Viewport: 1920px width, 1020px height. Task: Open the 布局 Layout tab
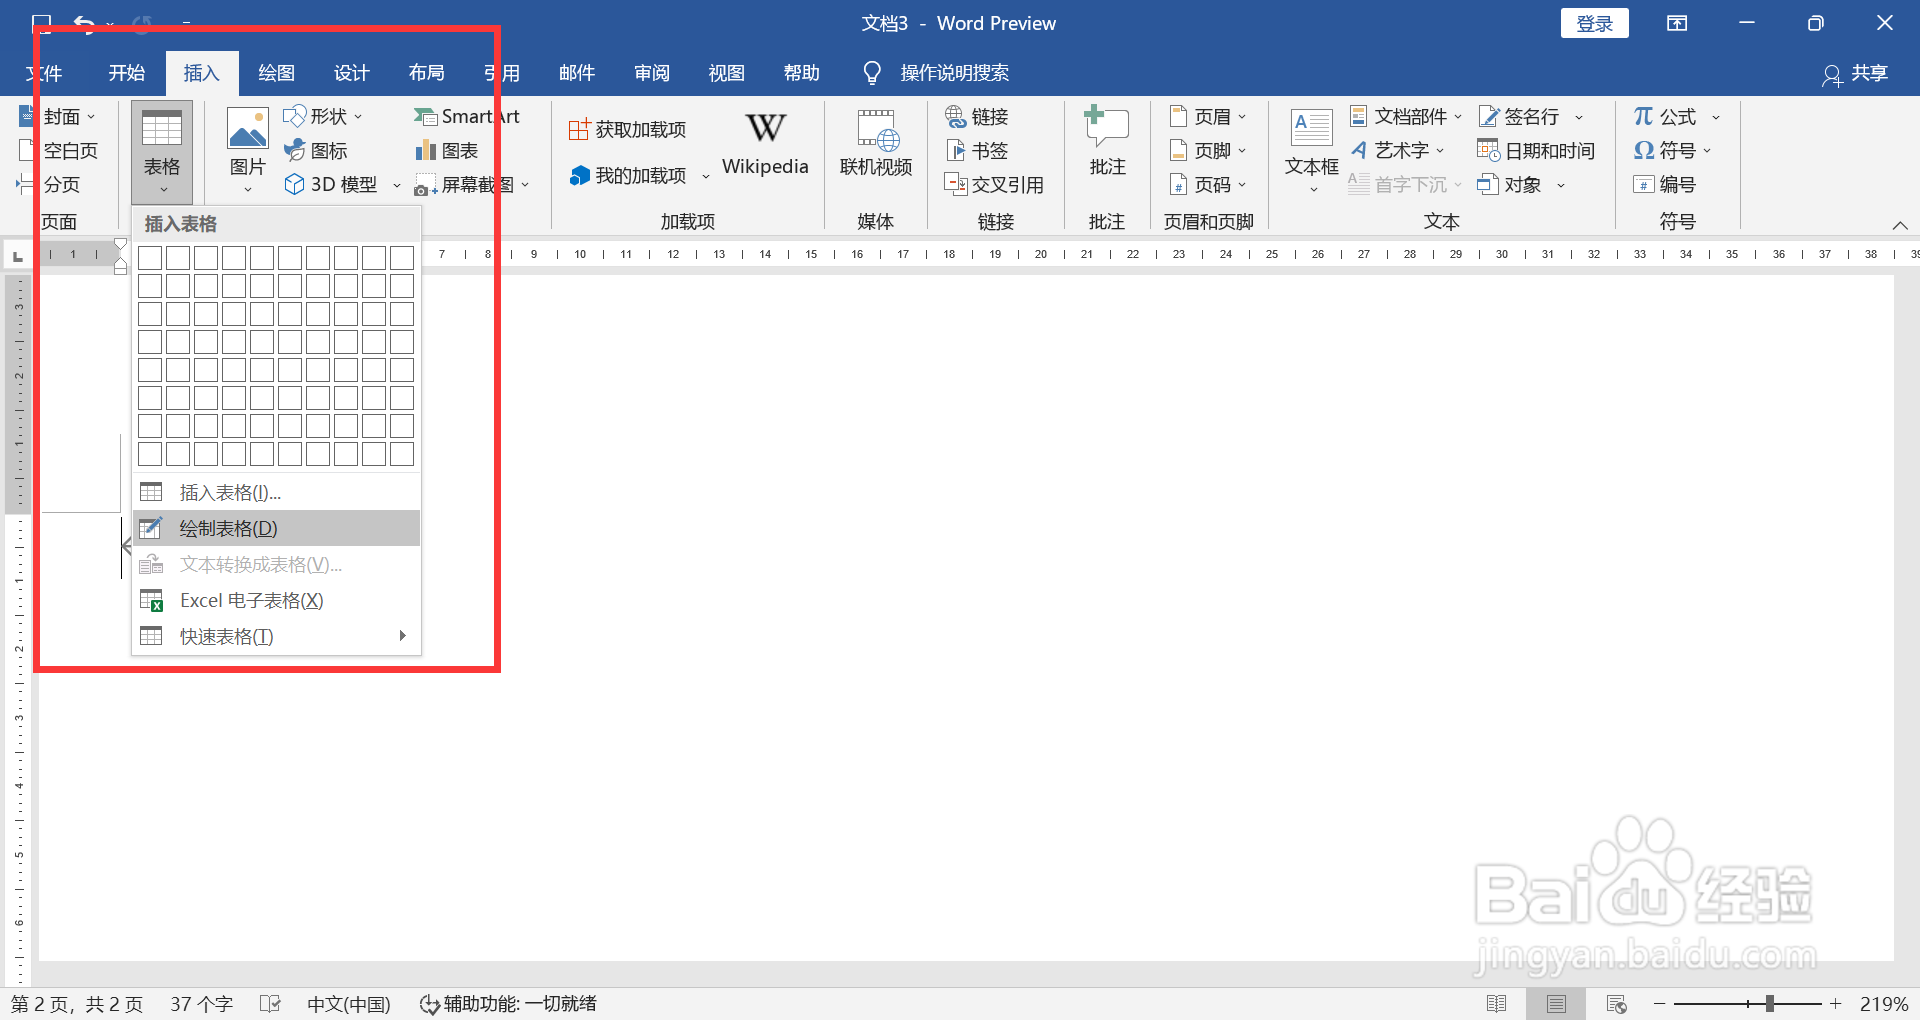[426, 73]
